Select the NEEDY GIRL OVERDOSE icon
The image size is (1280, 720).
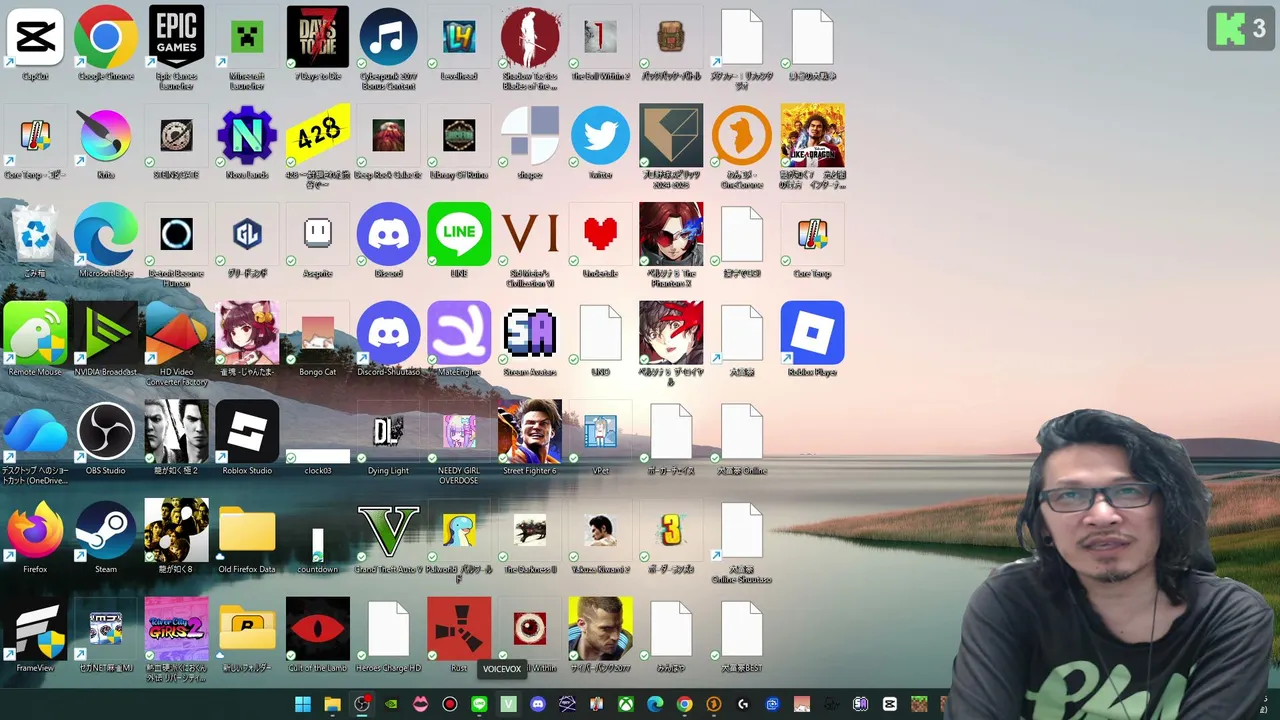click(459, 431)
